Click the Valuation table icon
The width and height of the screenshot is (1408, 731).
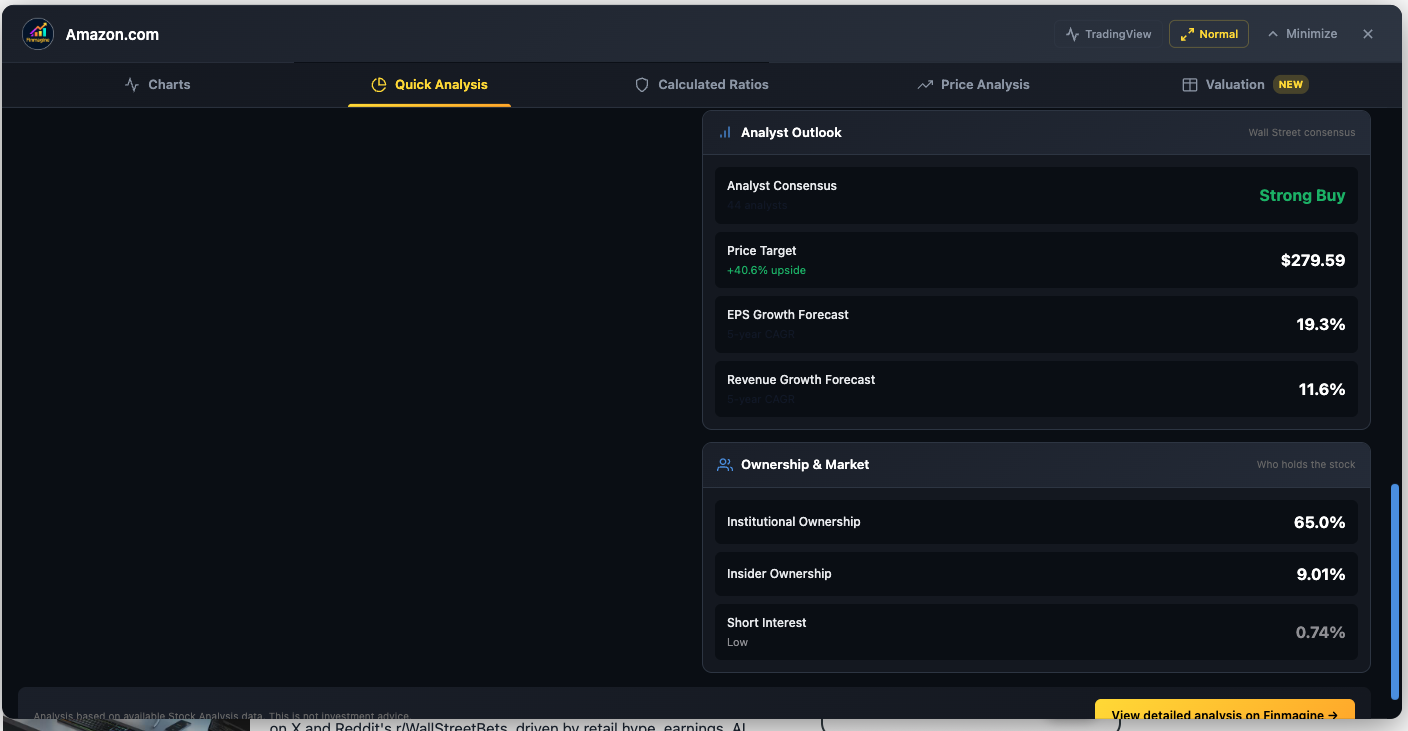click(x=1190, y=85)
